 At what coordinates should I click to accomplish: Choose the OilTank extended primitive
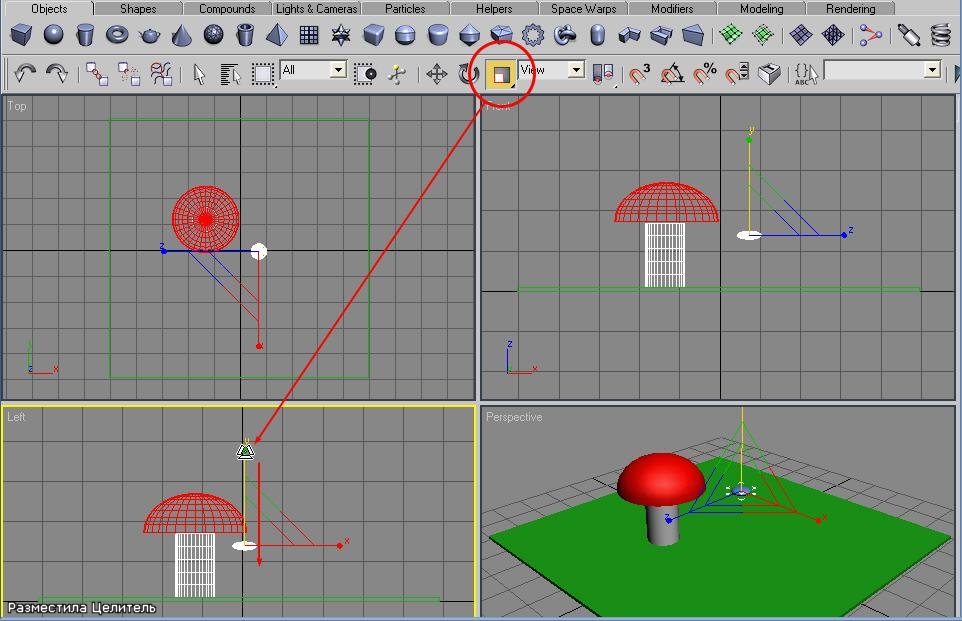click(x=405, y=35)
